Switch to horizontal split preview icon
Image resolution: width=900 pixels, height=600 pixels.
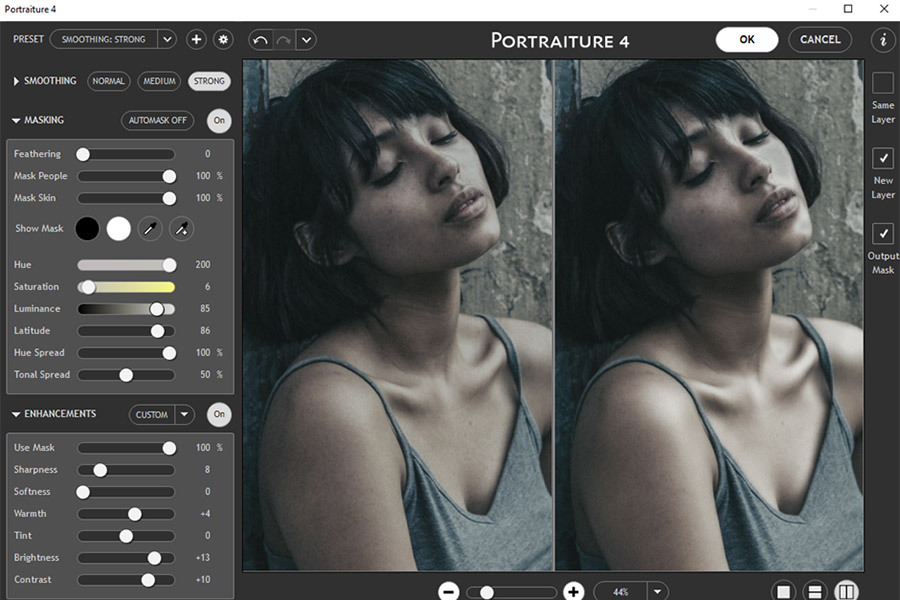click(x=814, y=591)
